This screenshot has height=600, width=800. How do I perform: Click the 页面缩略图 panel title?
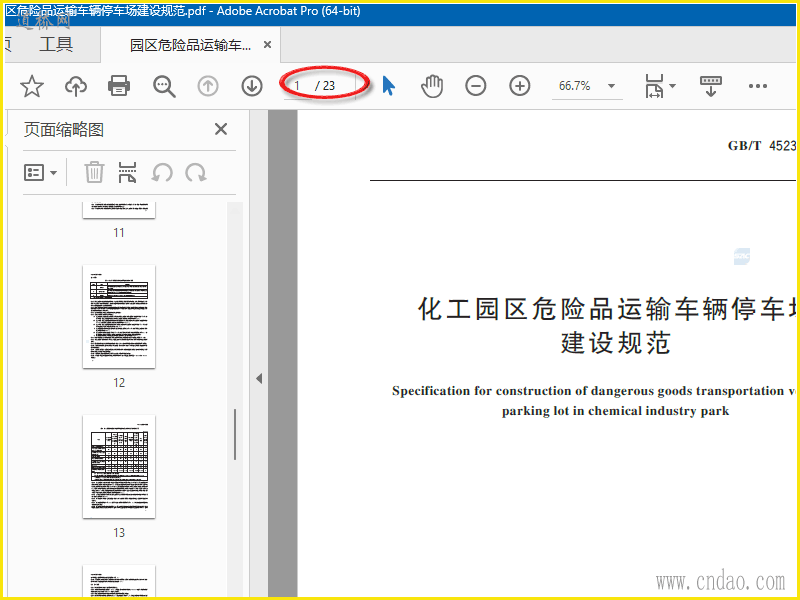[x=64, y=130]
